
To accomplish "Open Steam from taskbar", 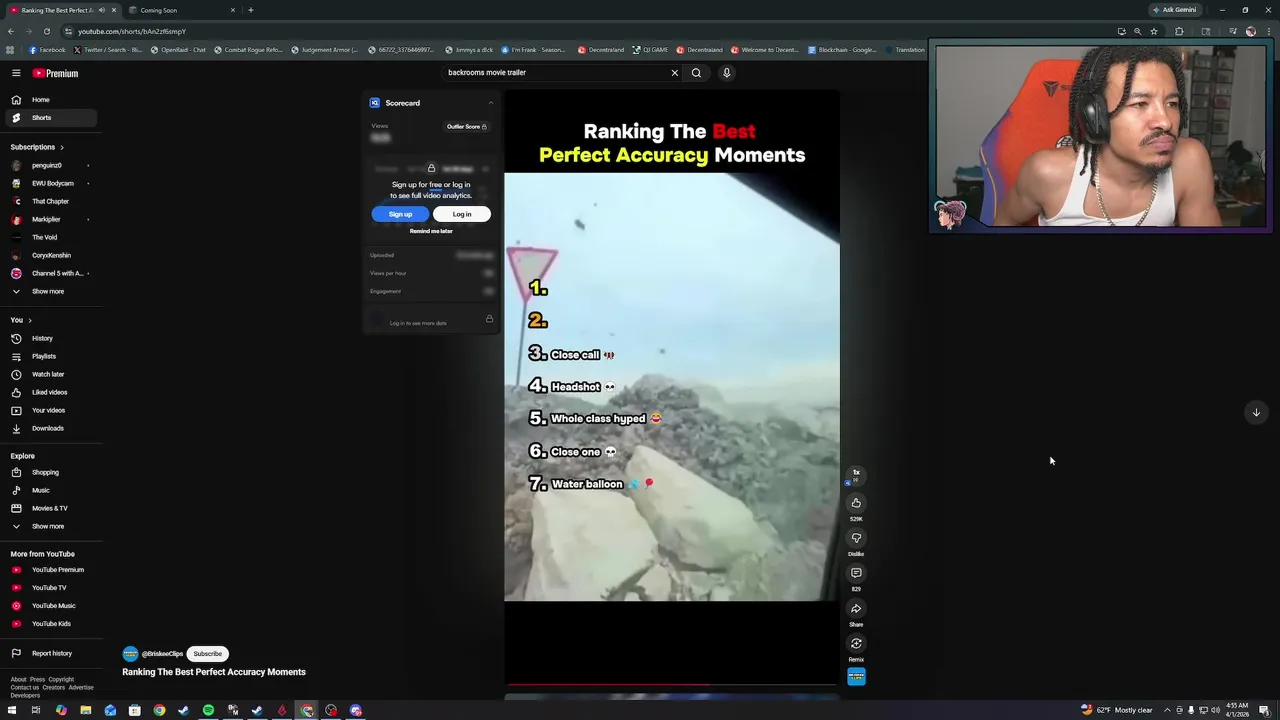I will [x=183, y=710].
